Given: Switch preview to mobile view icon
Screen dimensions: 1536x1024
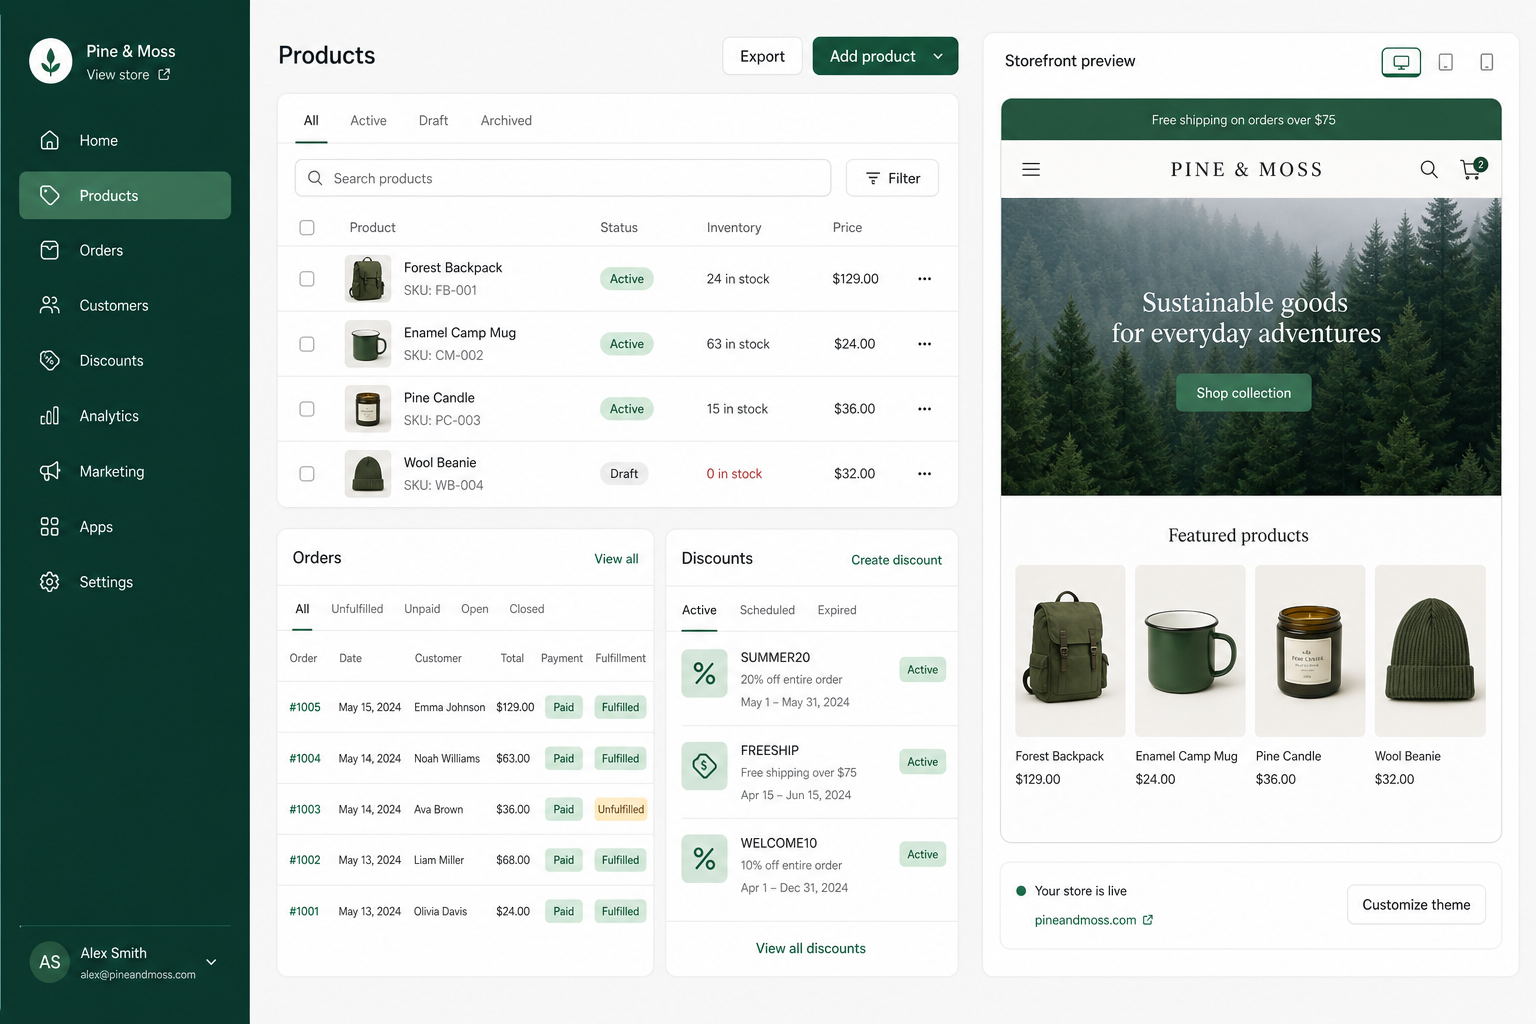Looking at the screenshot, I should point(1487,62).
